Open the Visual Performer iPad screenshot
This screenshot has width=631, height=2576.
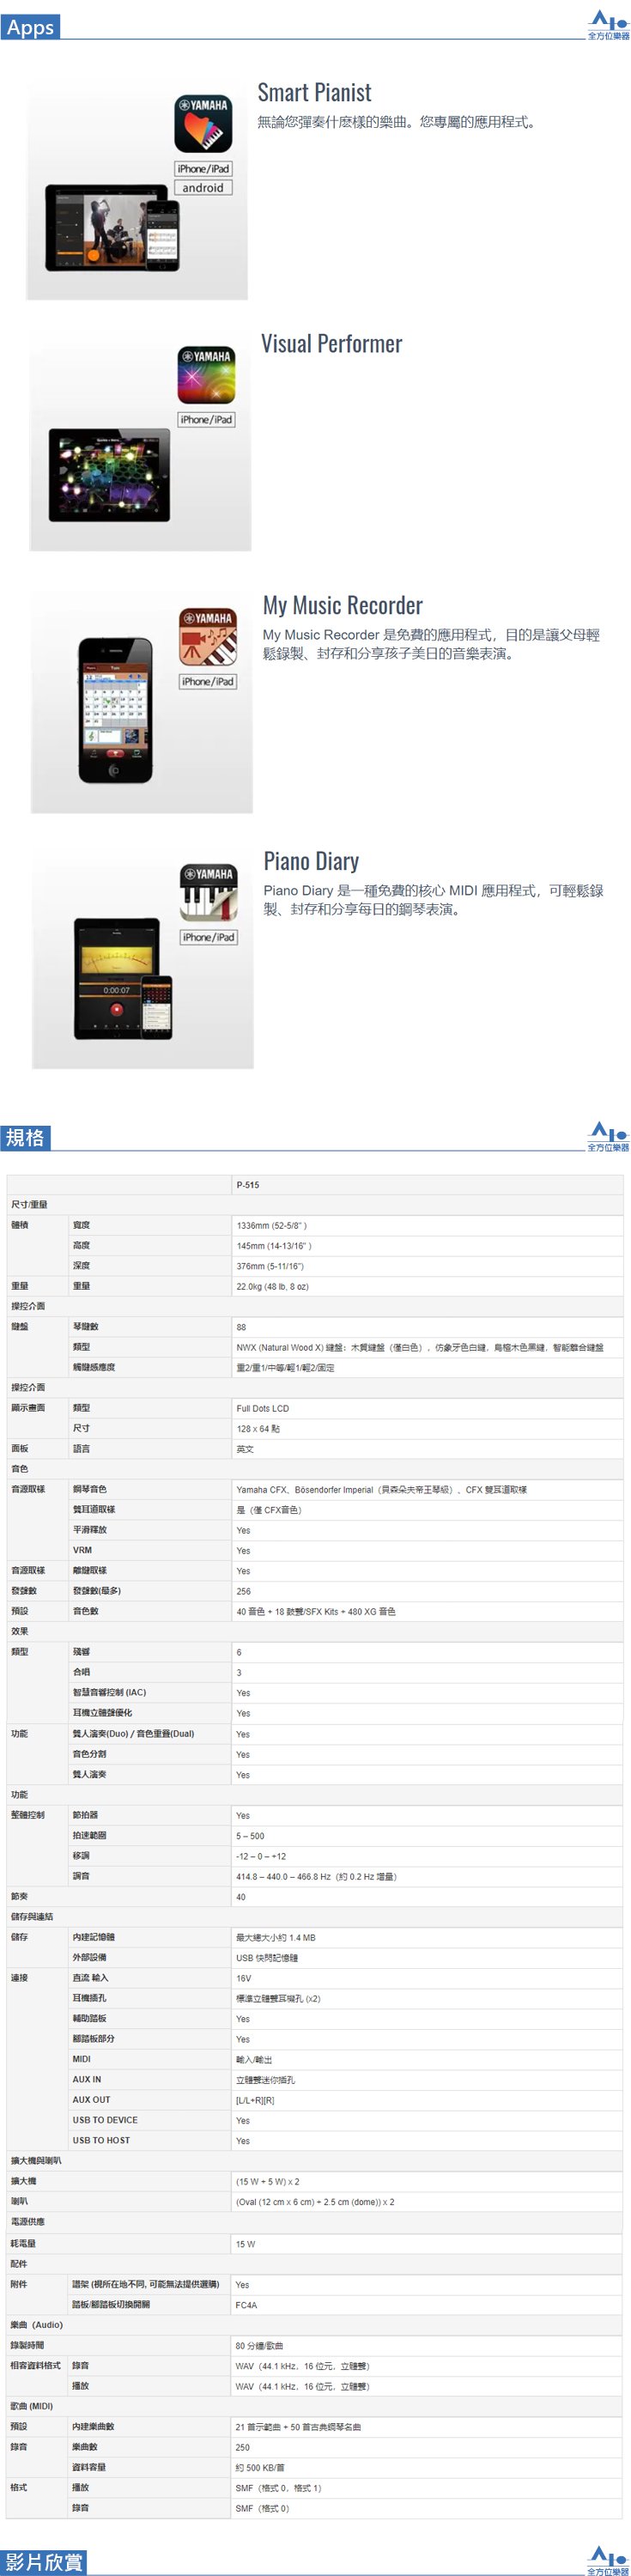click(x=109, y=476)
